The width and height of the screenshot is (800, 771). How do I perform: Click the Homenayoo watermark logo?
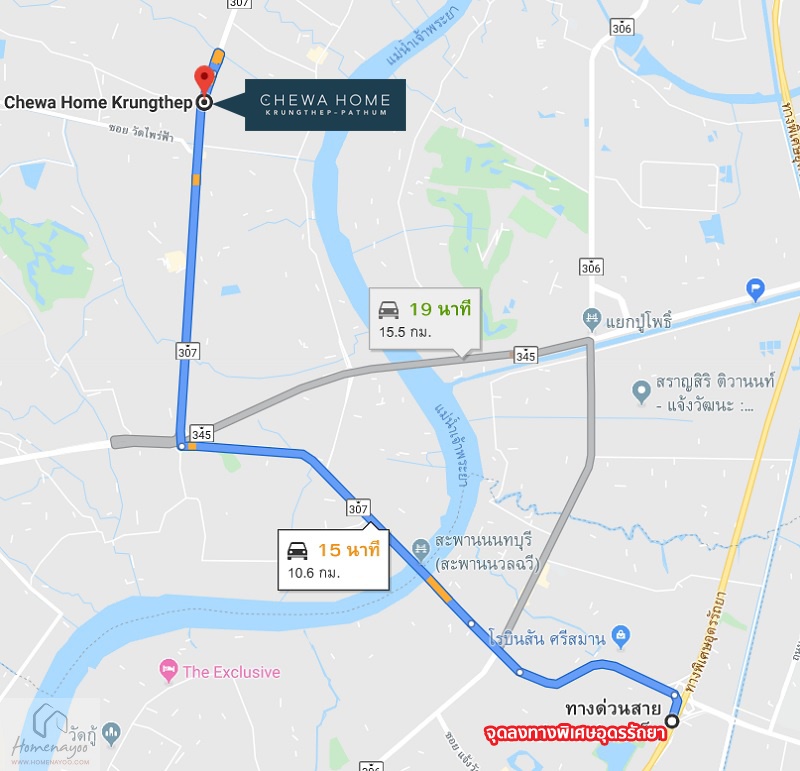click(x=50, y=735)
